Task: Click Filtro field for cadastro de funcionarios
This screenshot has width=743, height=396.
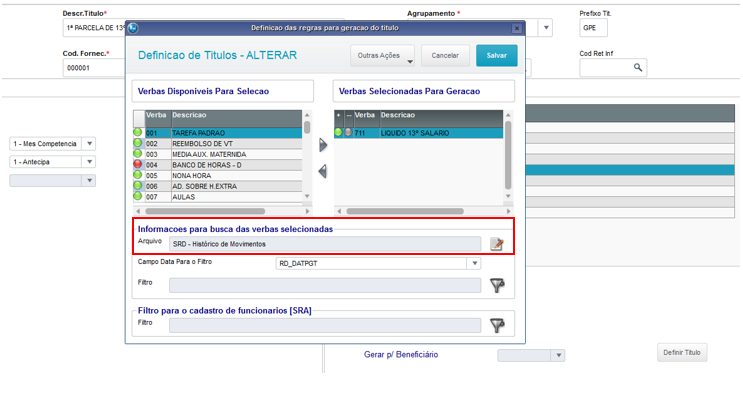Action: pyautogui.click(x=325, y=325)
